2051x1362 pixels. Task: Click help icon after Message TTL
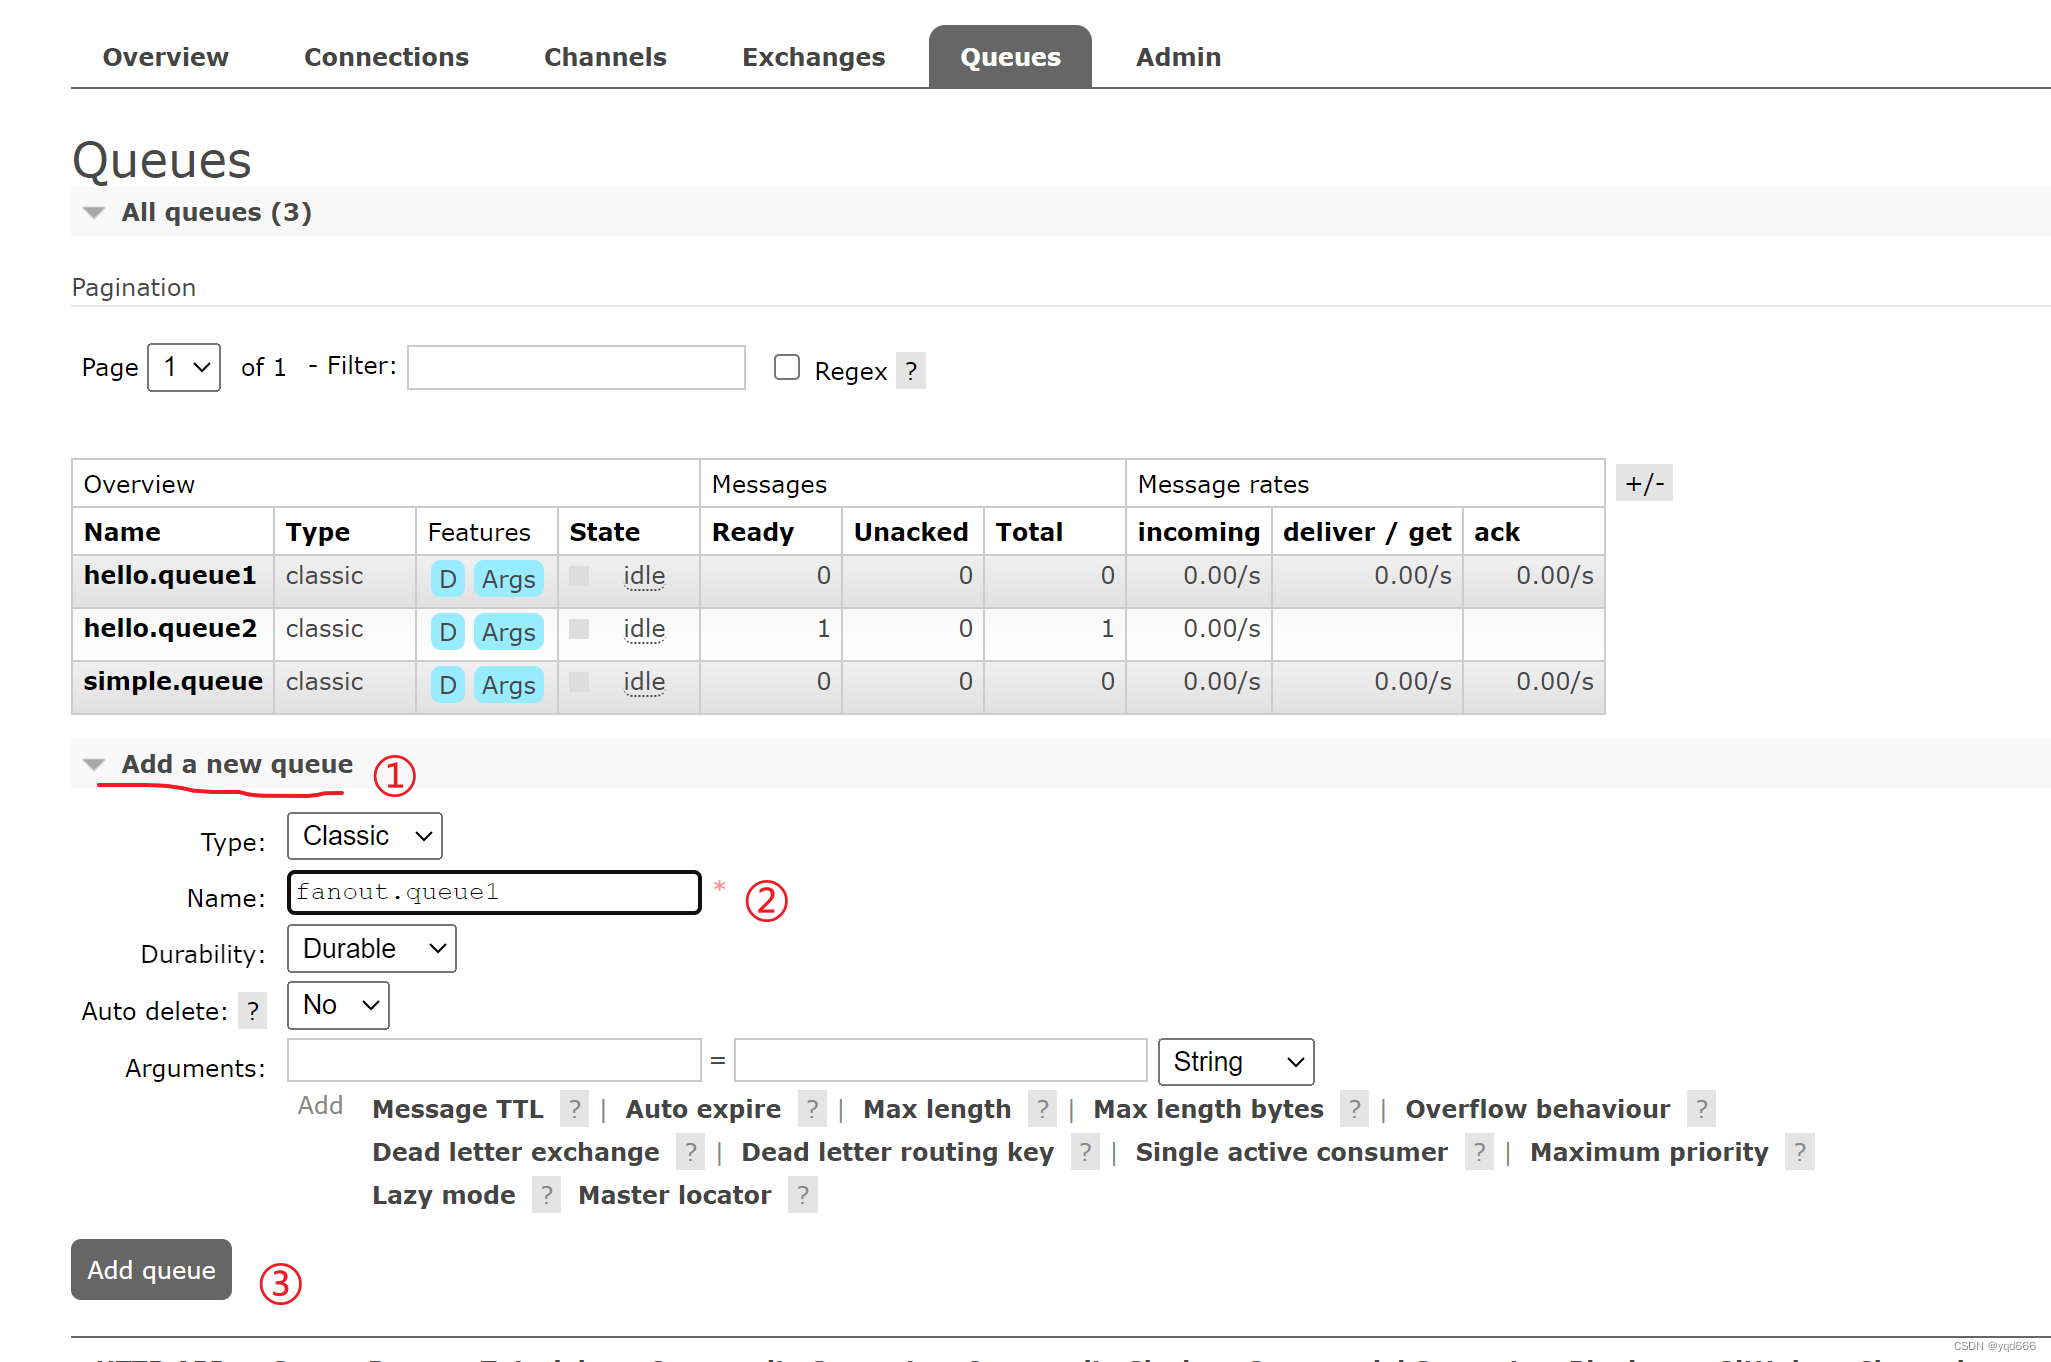click(574, 1109)
